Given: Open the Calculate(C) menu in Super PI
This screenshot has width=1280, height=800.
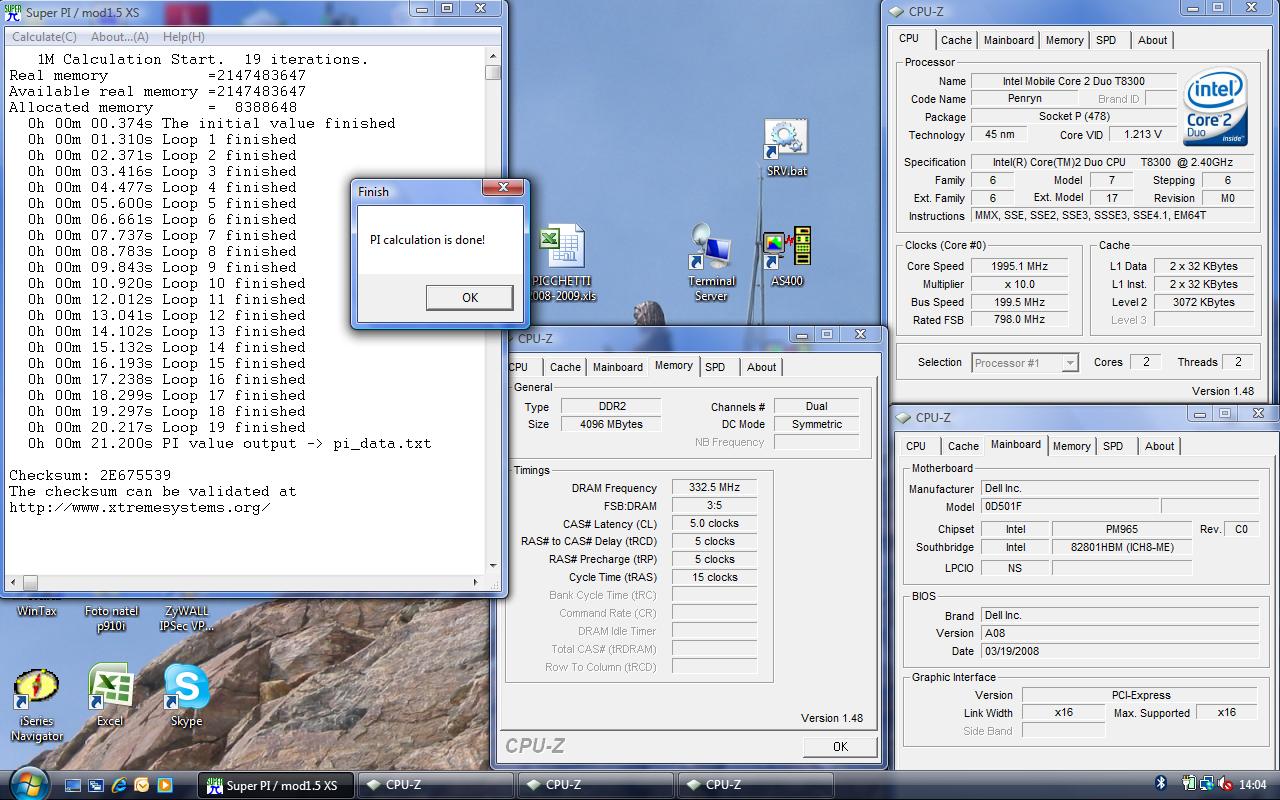Looking at the screenshot, I should point(44,37).
